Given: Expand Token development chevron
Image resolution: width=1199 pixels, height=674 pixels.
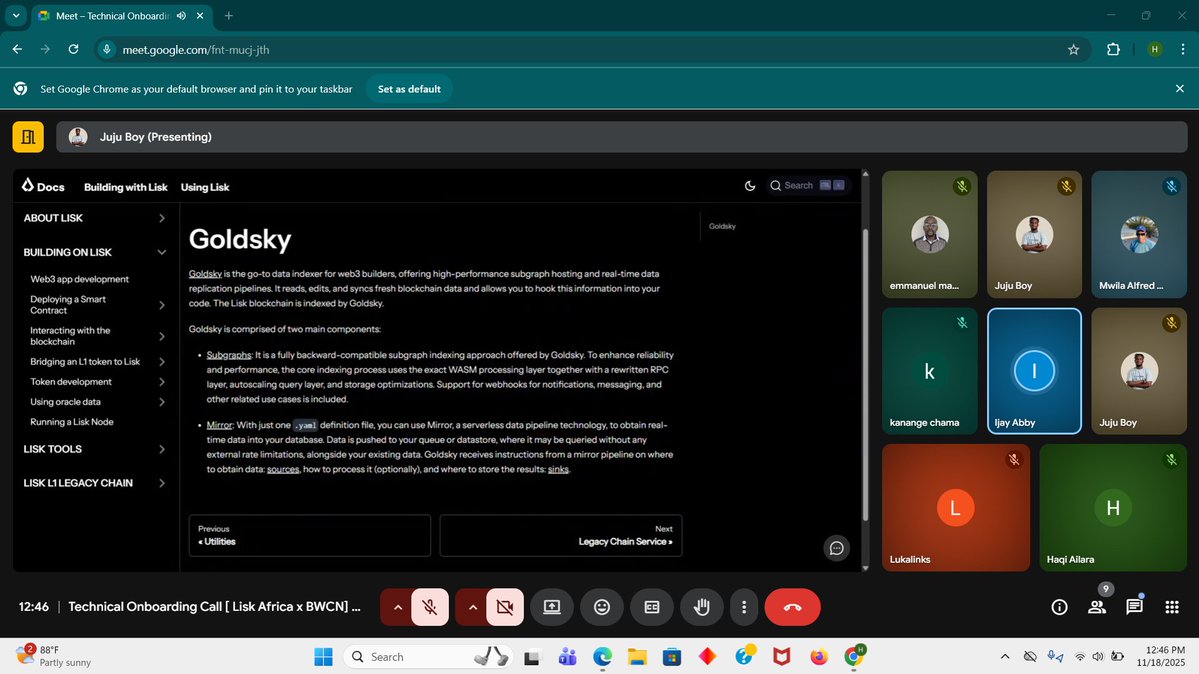Looking at the screenshot, I should [x=161, y=382].
